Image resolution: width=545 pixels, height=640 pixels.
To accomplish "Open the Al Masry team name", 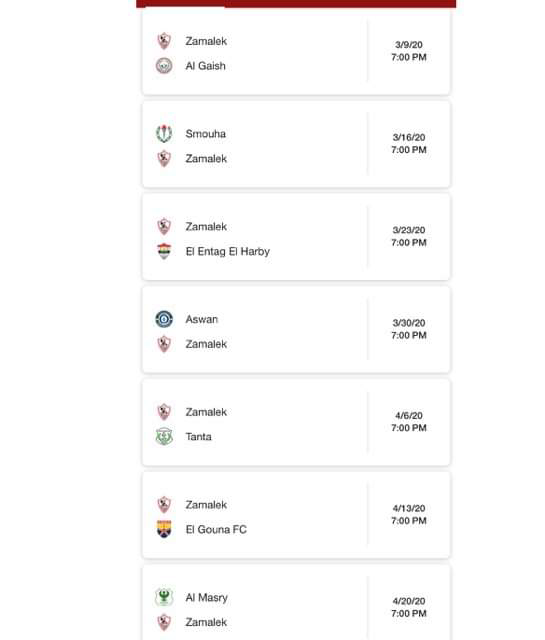I will pos(206,597).
